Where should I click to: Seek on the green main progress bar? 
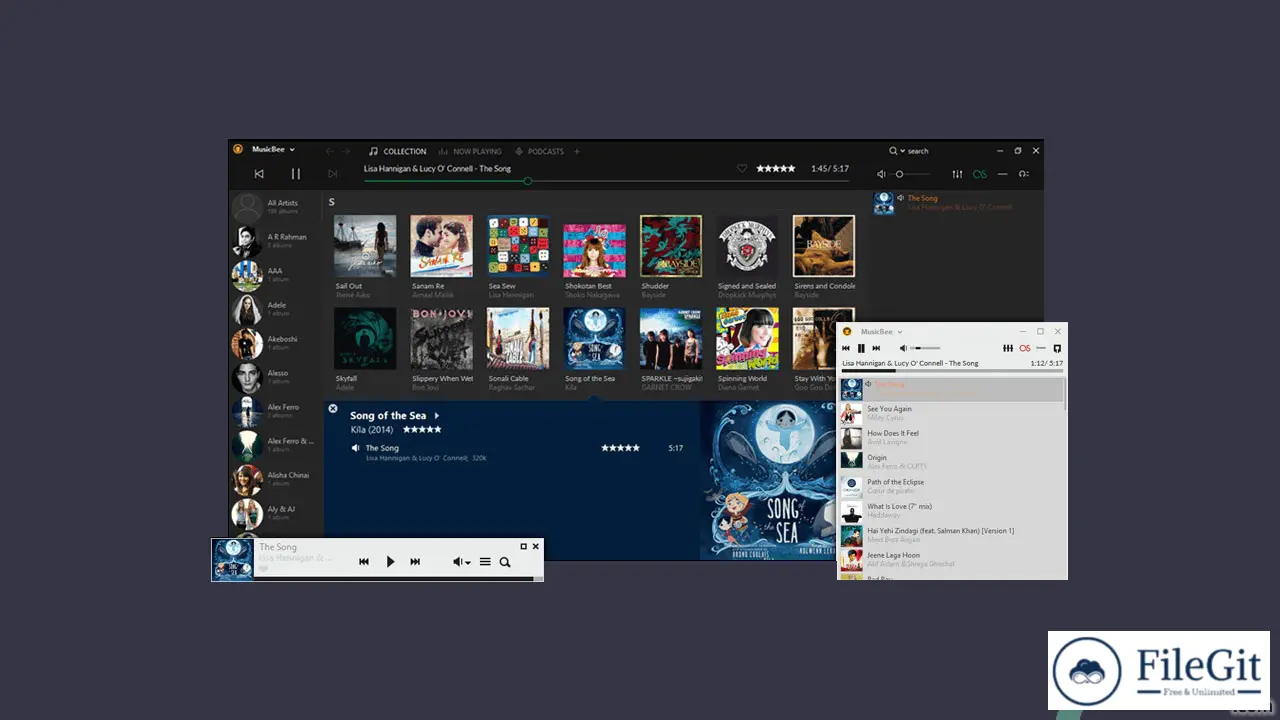(607, 181)
